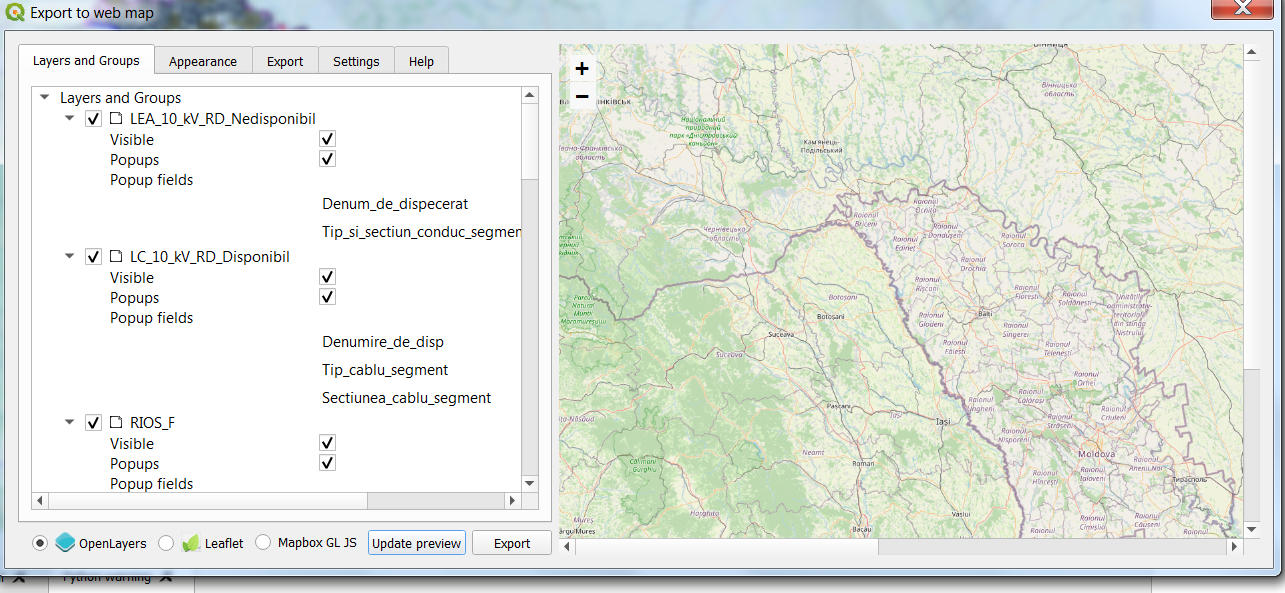Screen dimensions: 1285x593
Task: Click the OpenLayers logo icon
Action: pos(65,543)
